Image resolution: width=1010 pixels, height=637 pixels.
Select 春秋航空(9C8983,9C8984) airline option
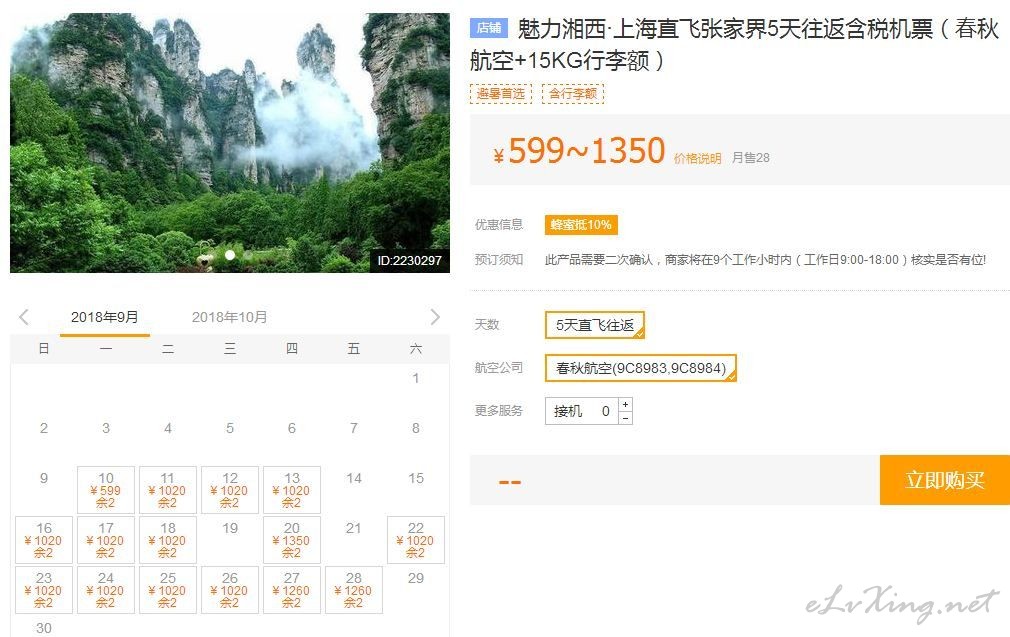click(x=640, y=368)
